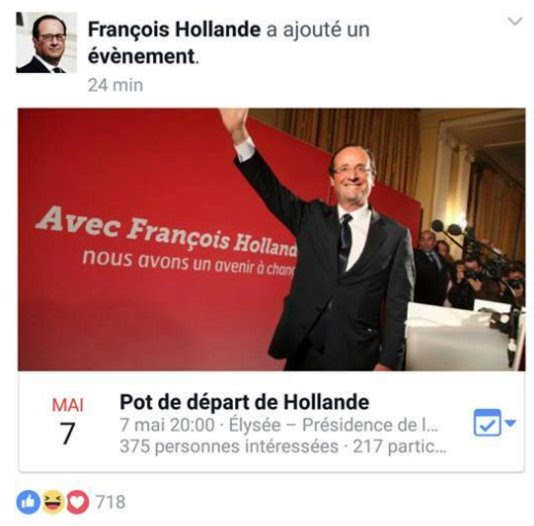Click the red Love heart reaction icon
Viewport: 534px width, 526px height.
point(78,502)
